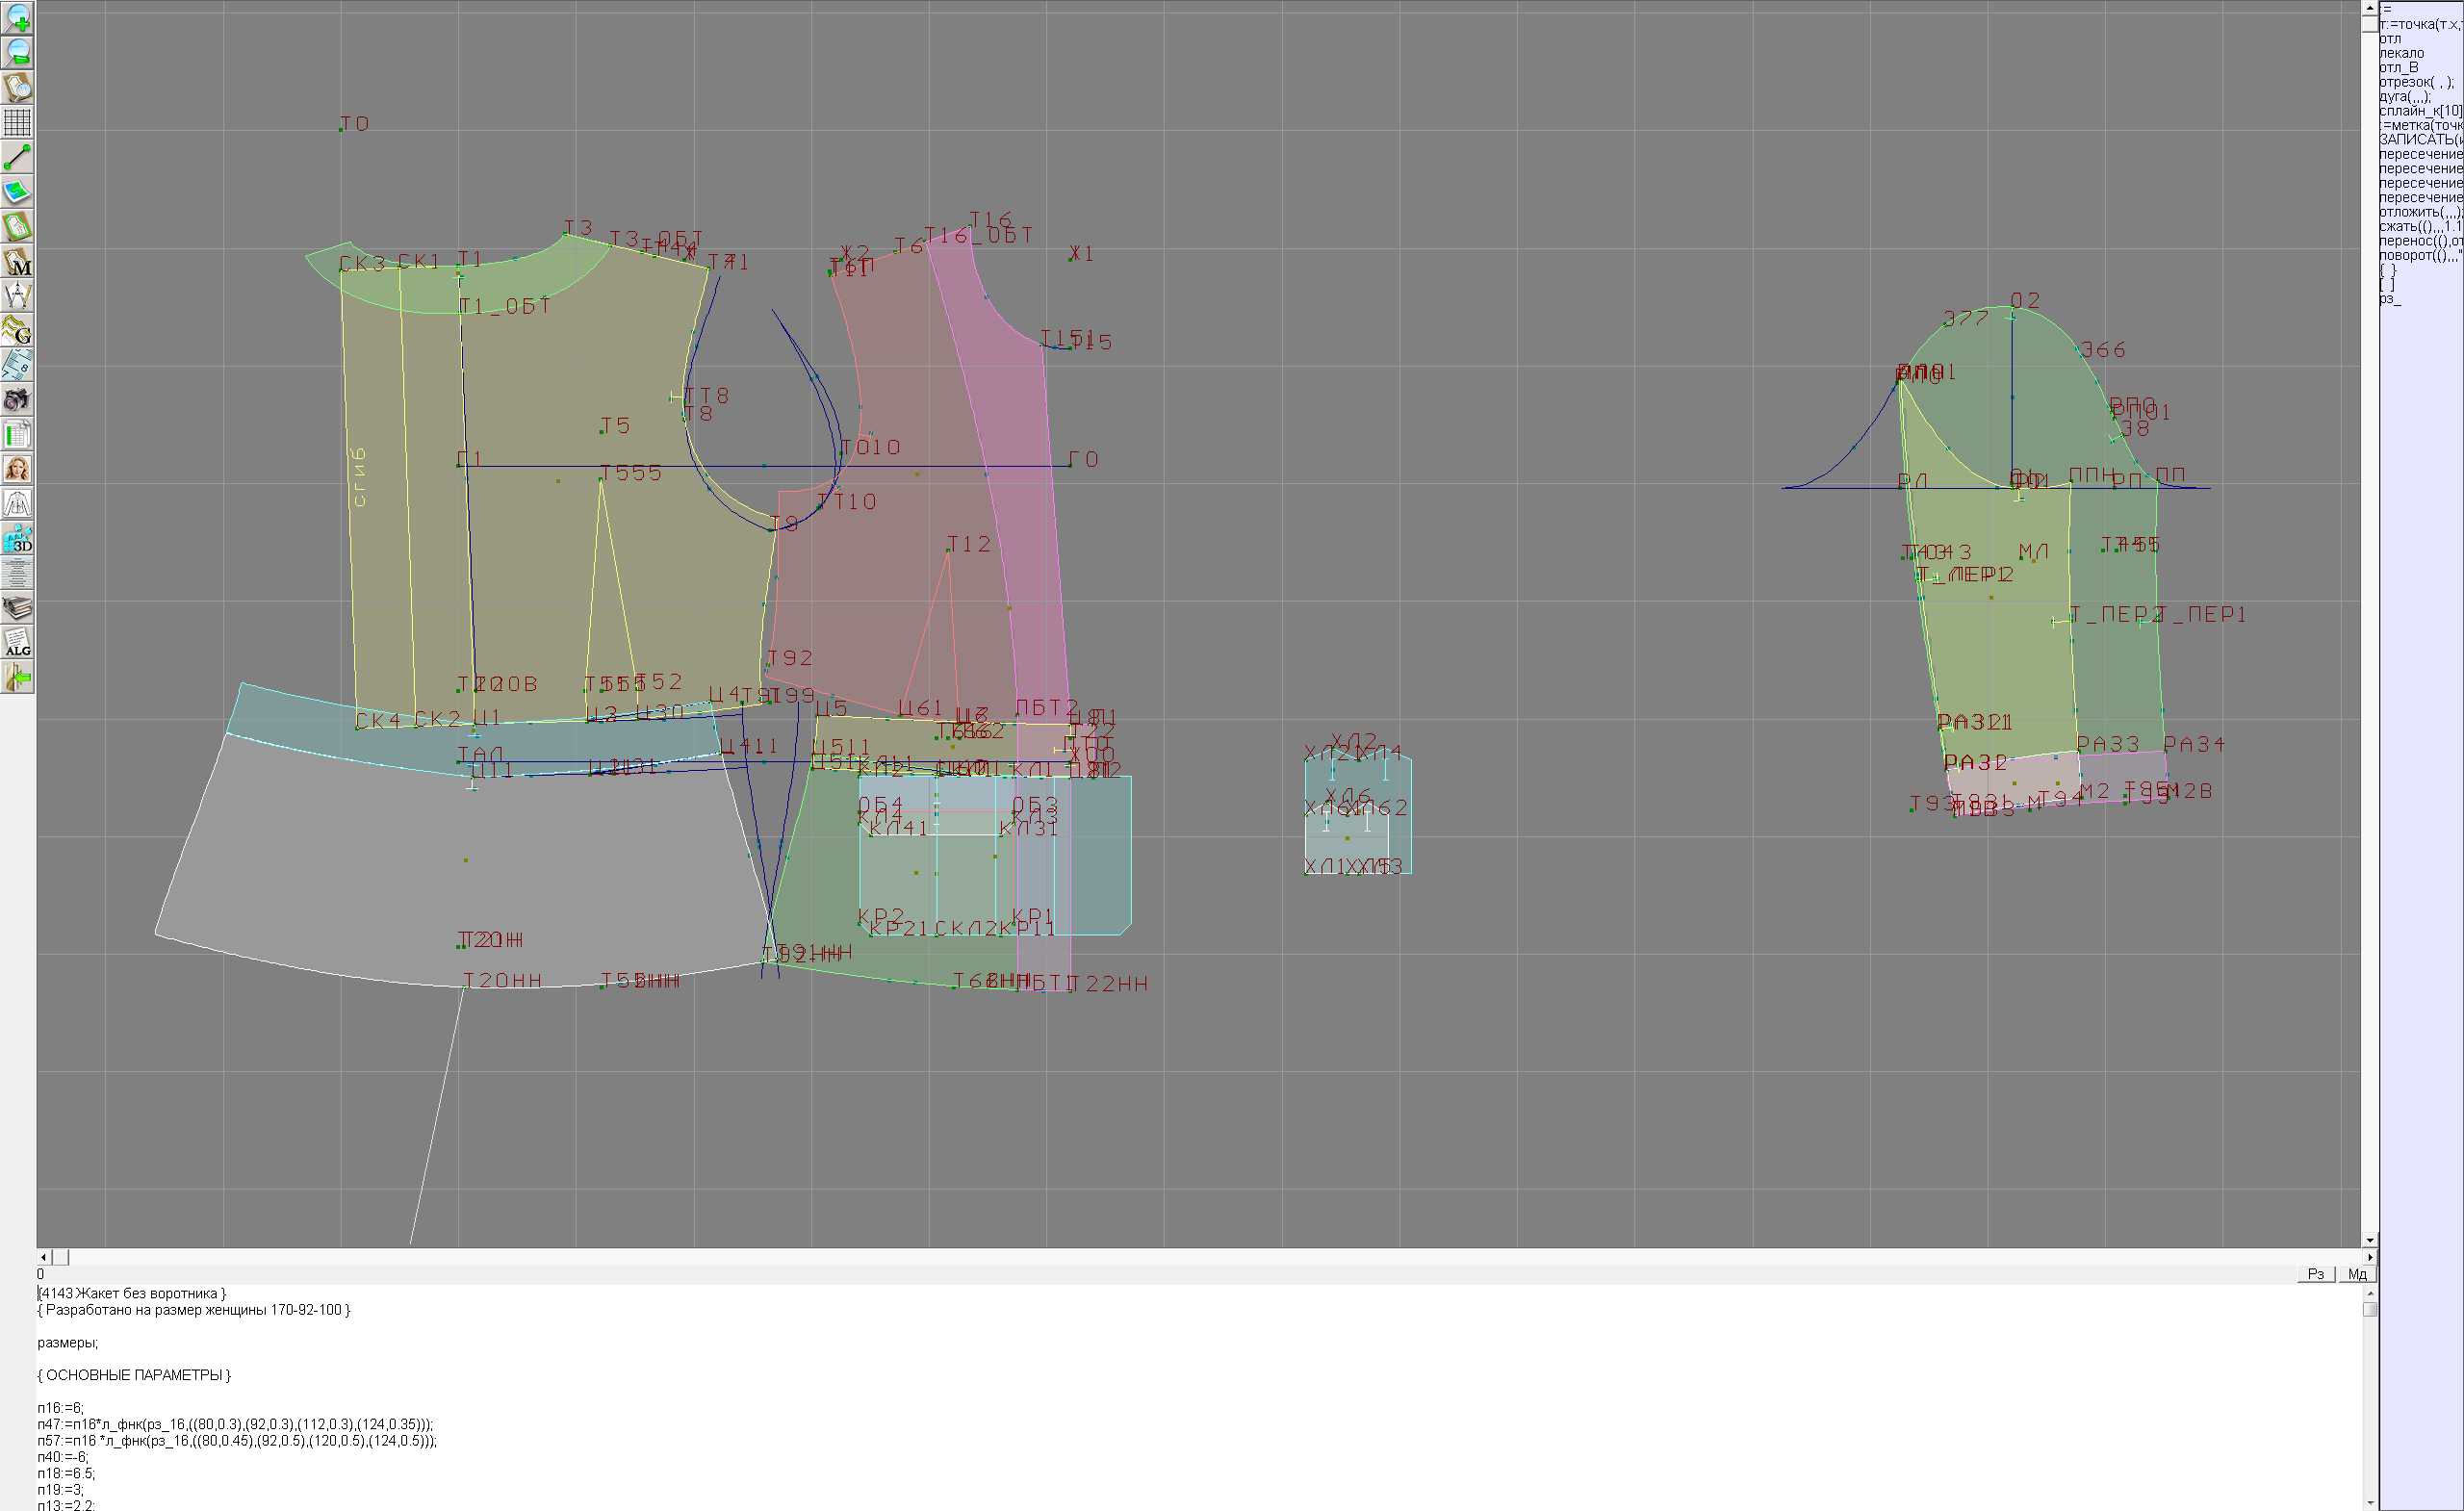Select the line segment tool icon

point(17,157)
